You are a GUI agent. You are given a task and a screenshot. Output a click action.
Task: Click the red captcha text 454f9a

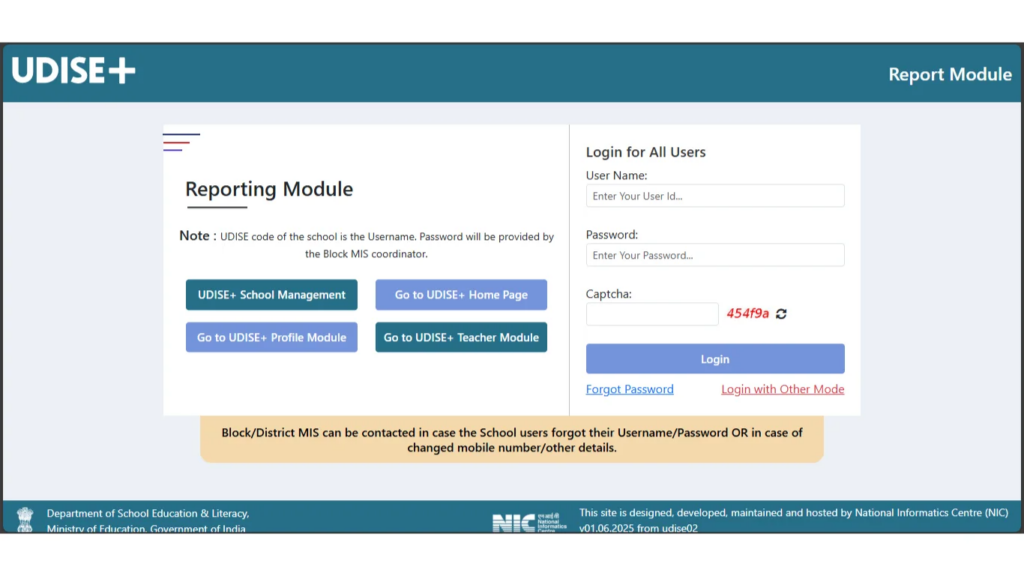746,314
